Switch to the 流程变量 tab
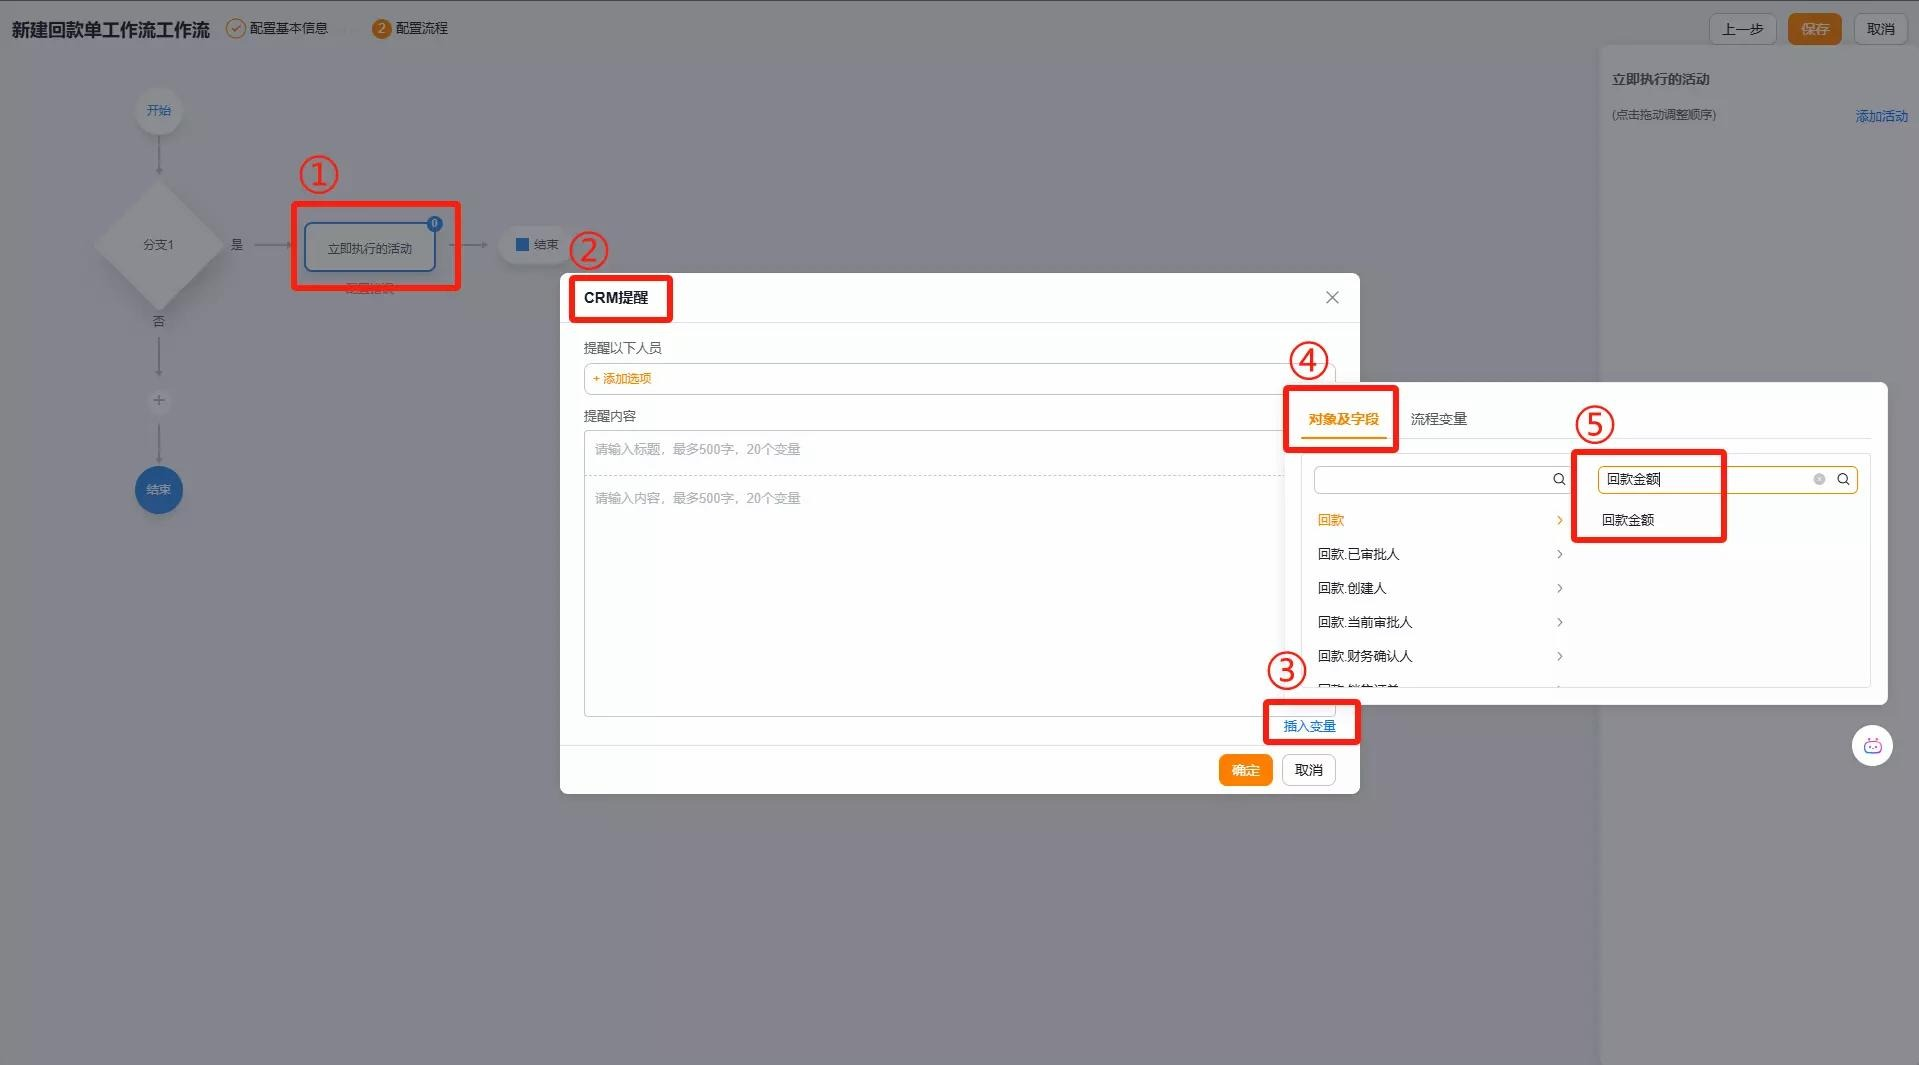This screenshot has height=1065, width=1919. [x=1438, y=419]
